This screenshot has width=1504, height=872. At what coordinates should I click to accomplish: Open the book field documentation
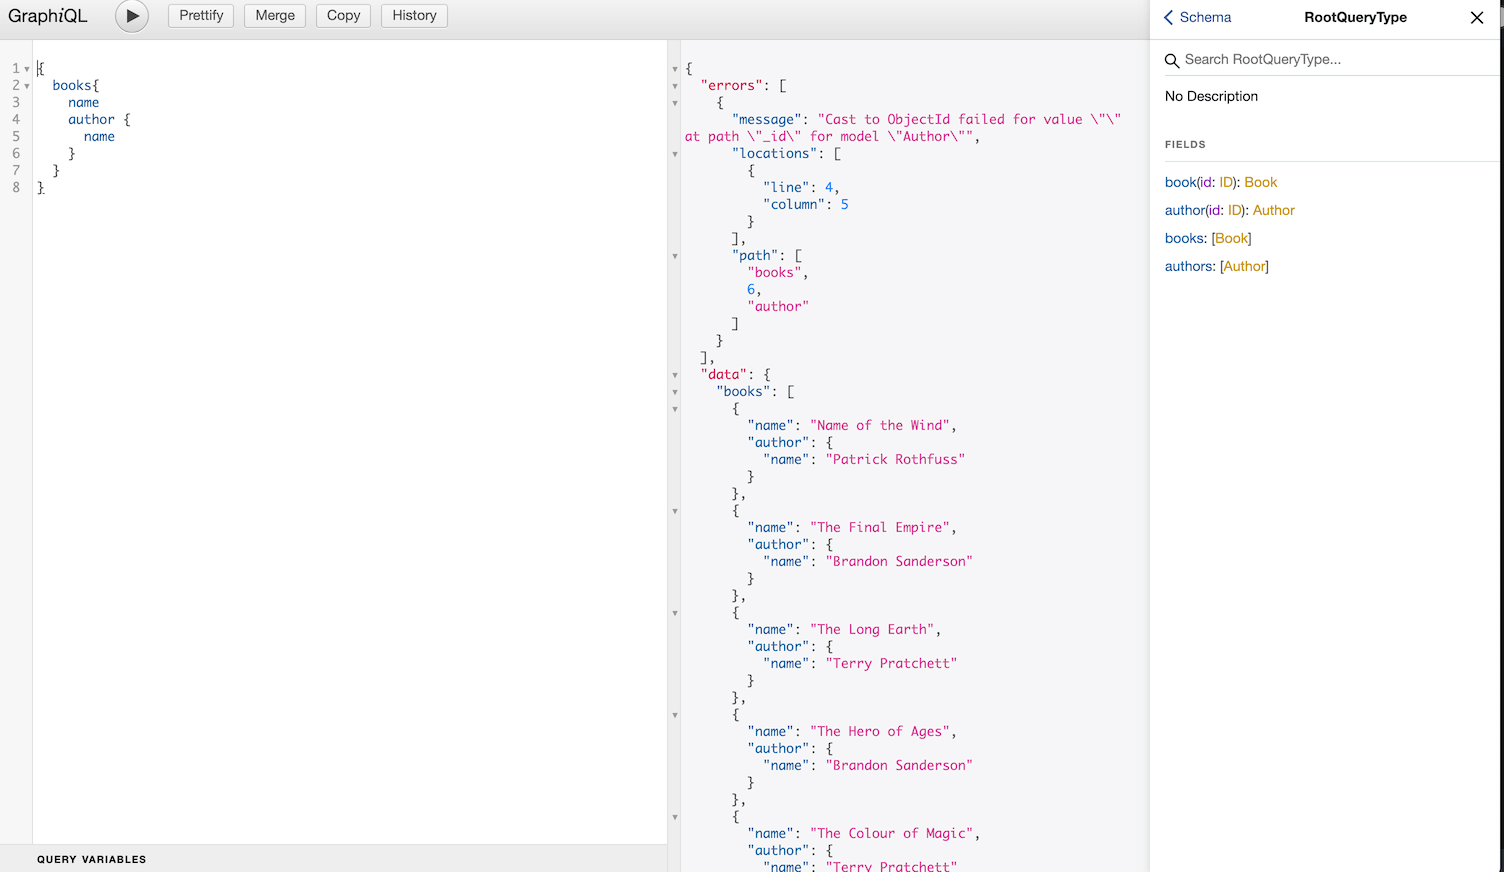coord(1180,182)
